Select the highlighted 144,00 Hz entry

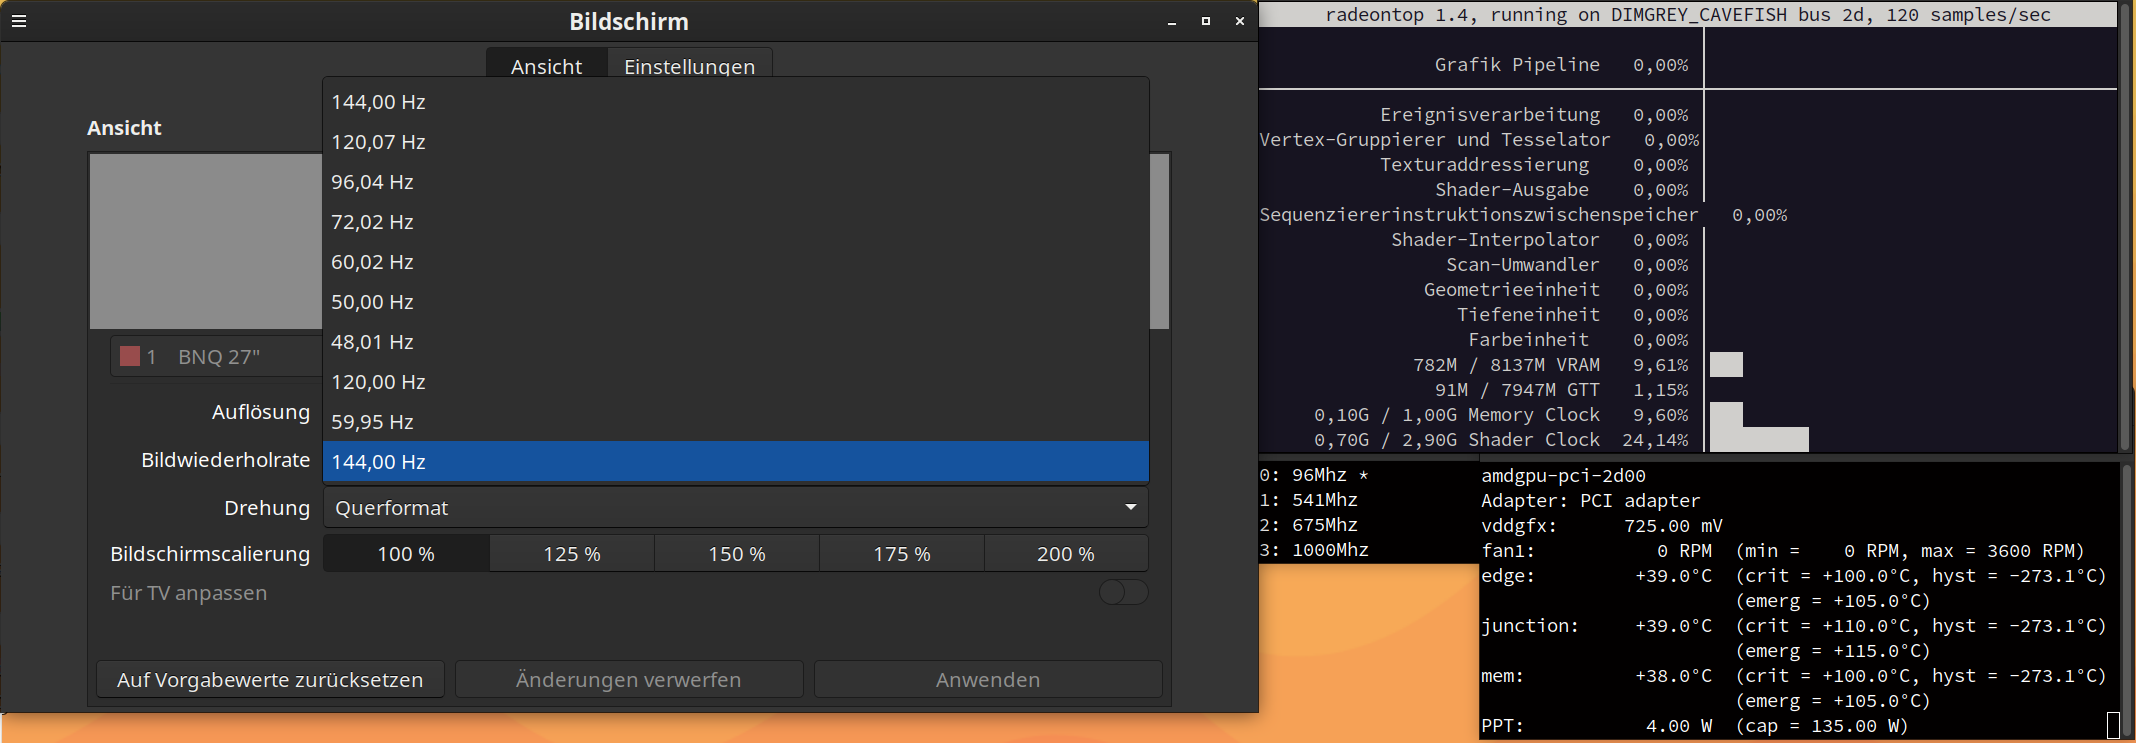pos(736,462)
